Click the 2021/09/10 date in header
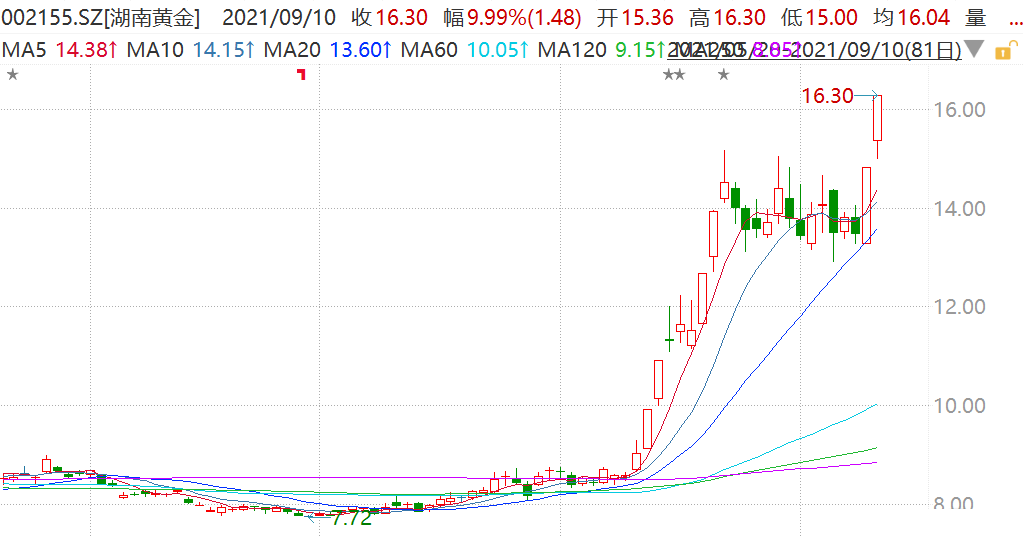The height and width of the screenshot is (536, 1023). 279,18
